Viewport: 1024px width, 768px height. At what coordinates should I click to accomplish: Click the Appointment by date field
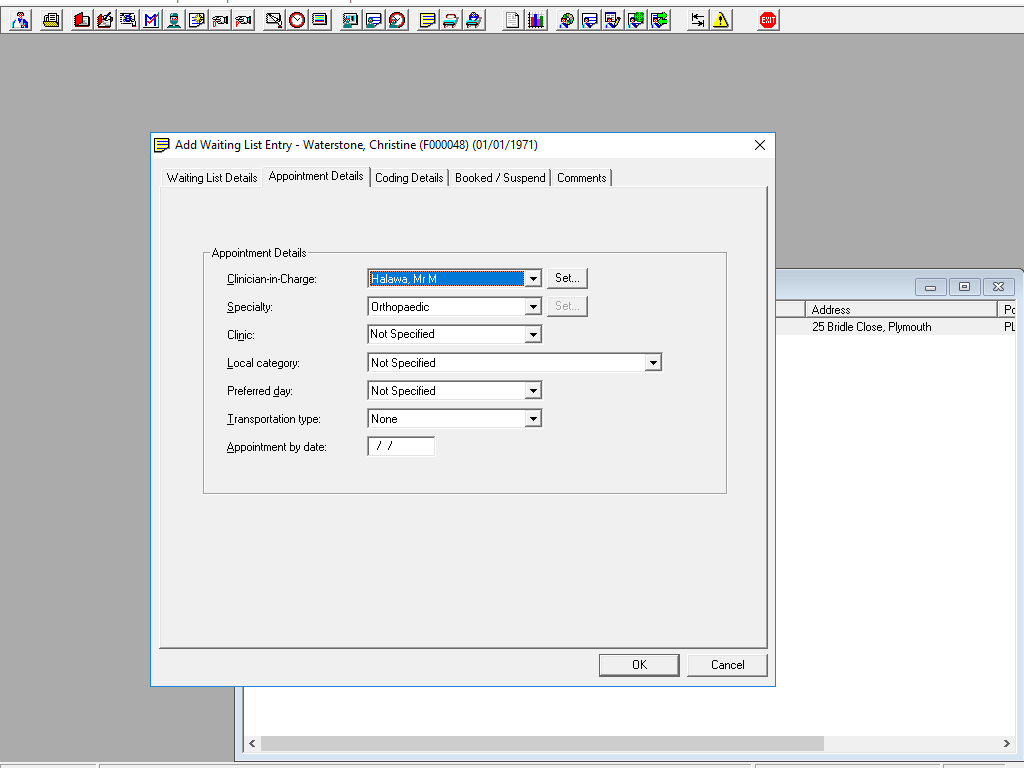click(401, 446)
